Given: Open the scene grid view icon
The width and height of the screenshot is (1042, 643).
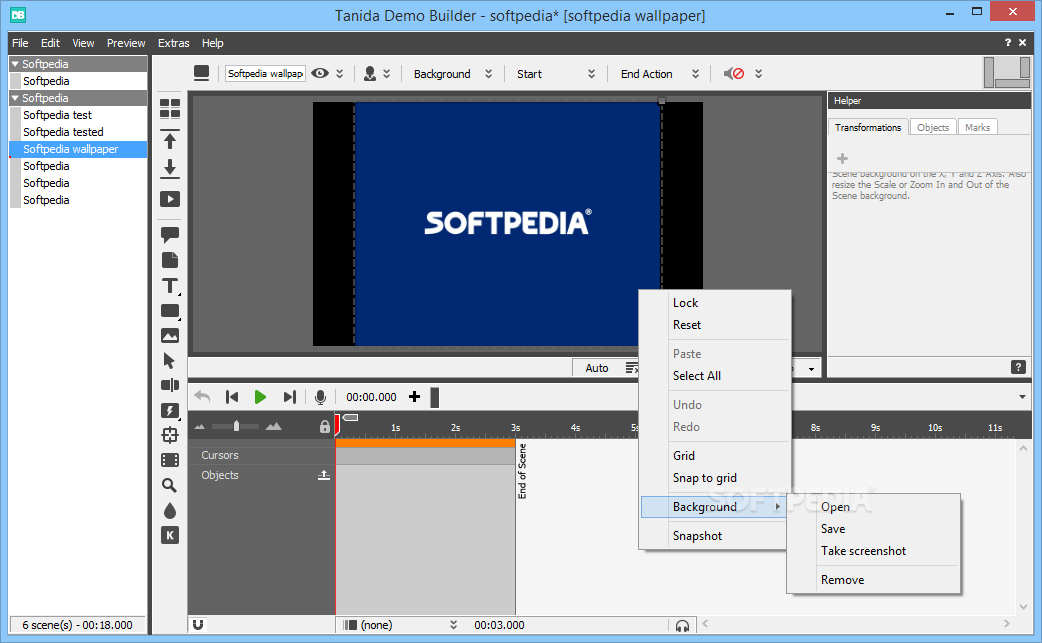Looking at the screenshot, I should [170, 108].
